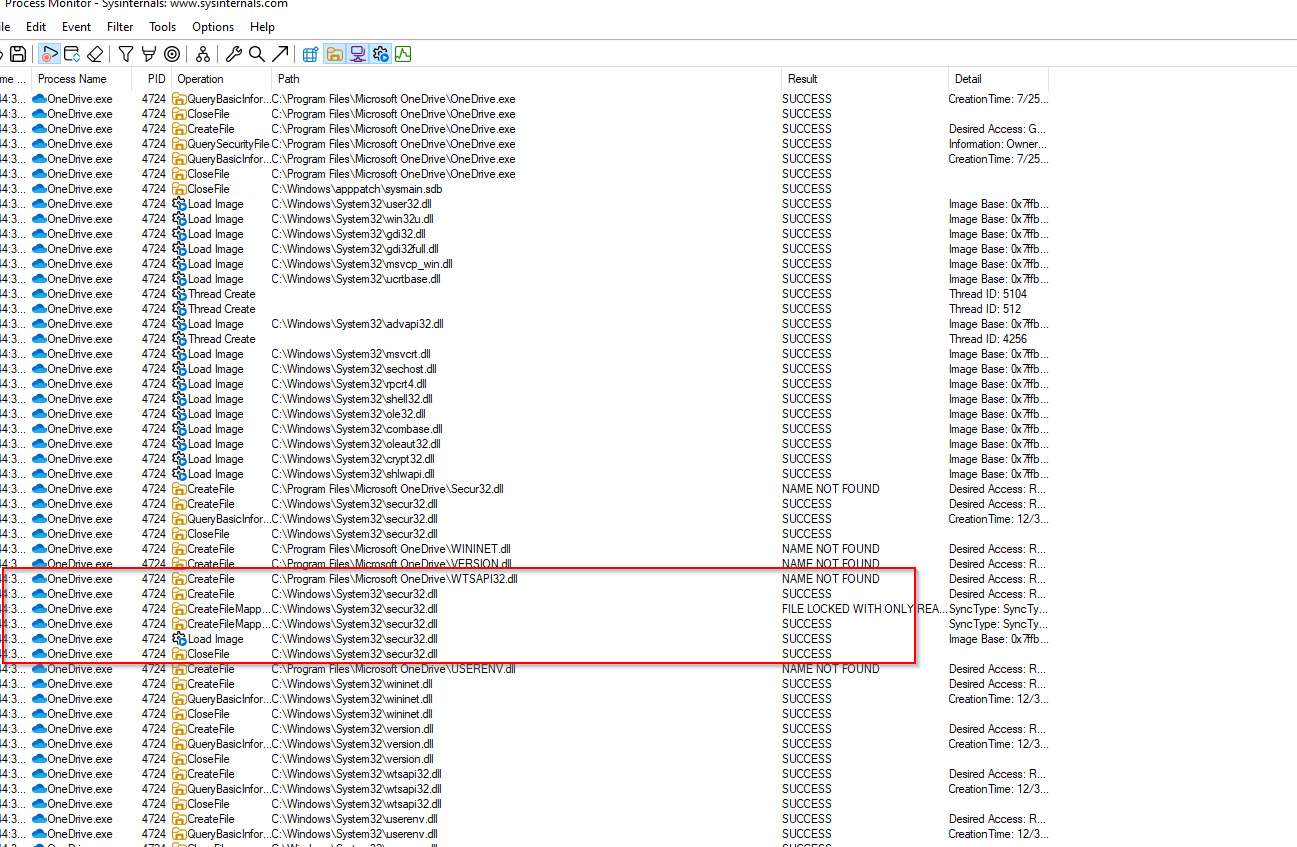
Task: Click the Find magnifier icon
Action: tap(257, 54)
